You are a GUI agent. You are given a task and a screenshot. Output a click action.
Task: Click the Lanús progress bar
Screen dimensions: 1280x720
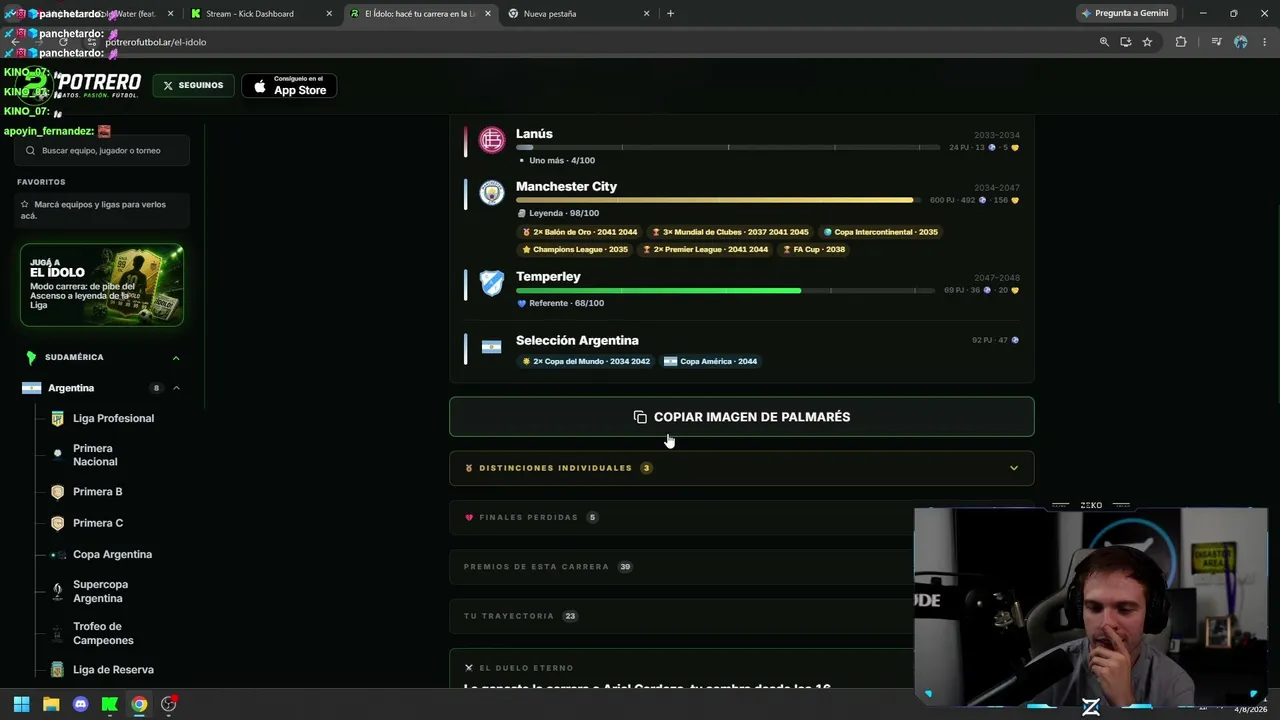(728, 147)
